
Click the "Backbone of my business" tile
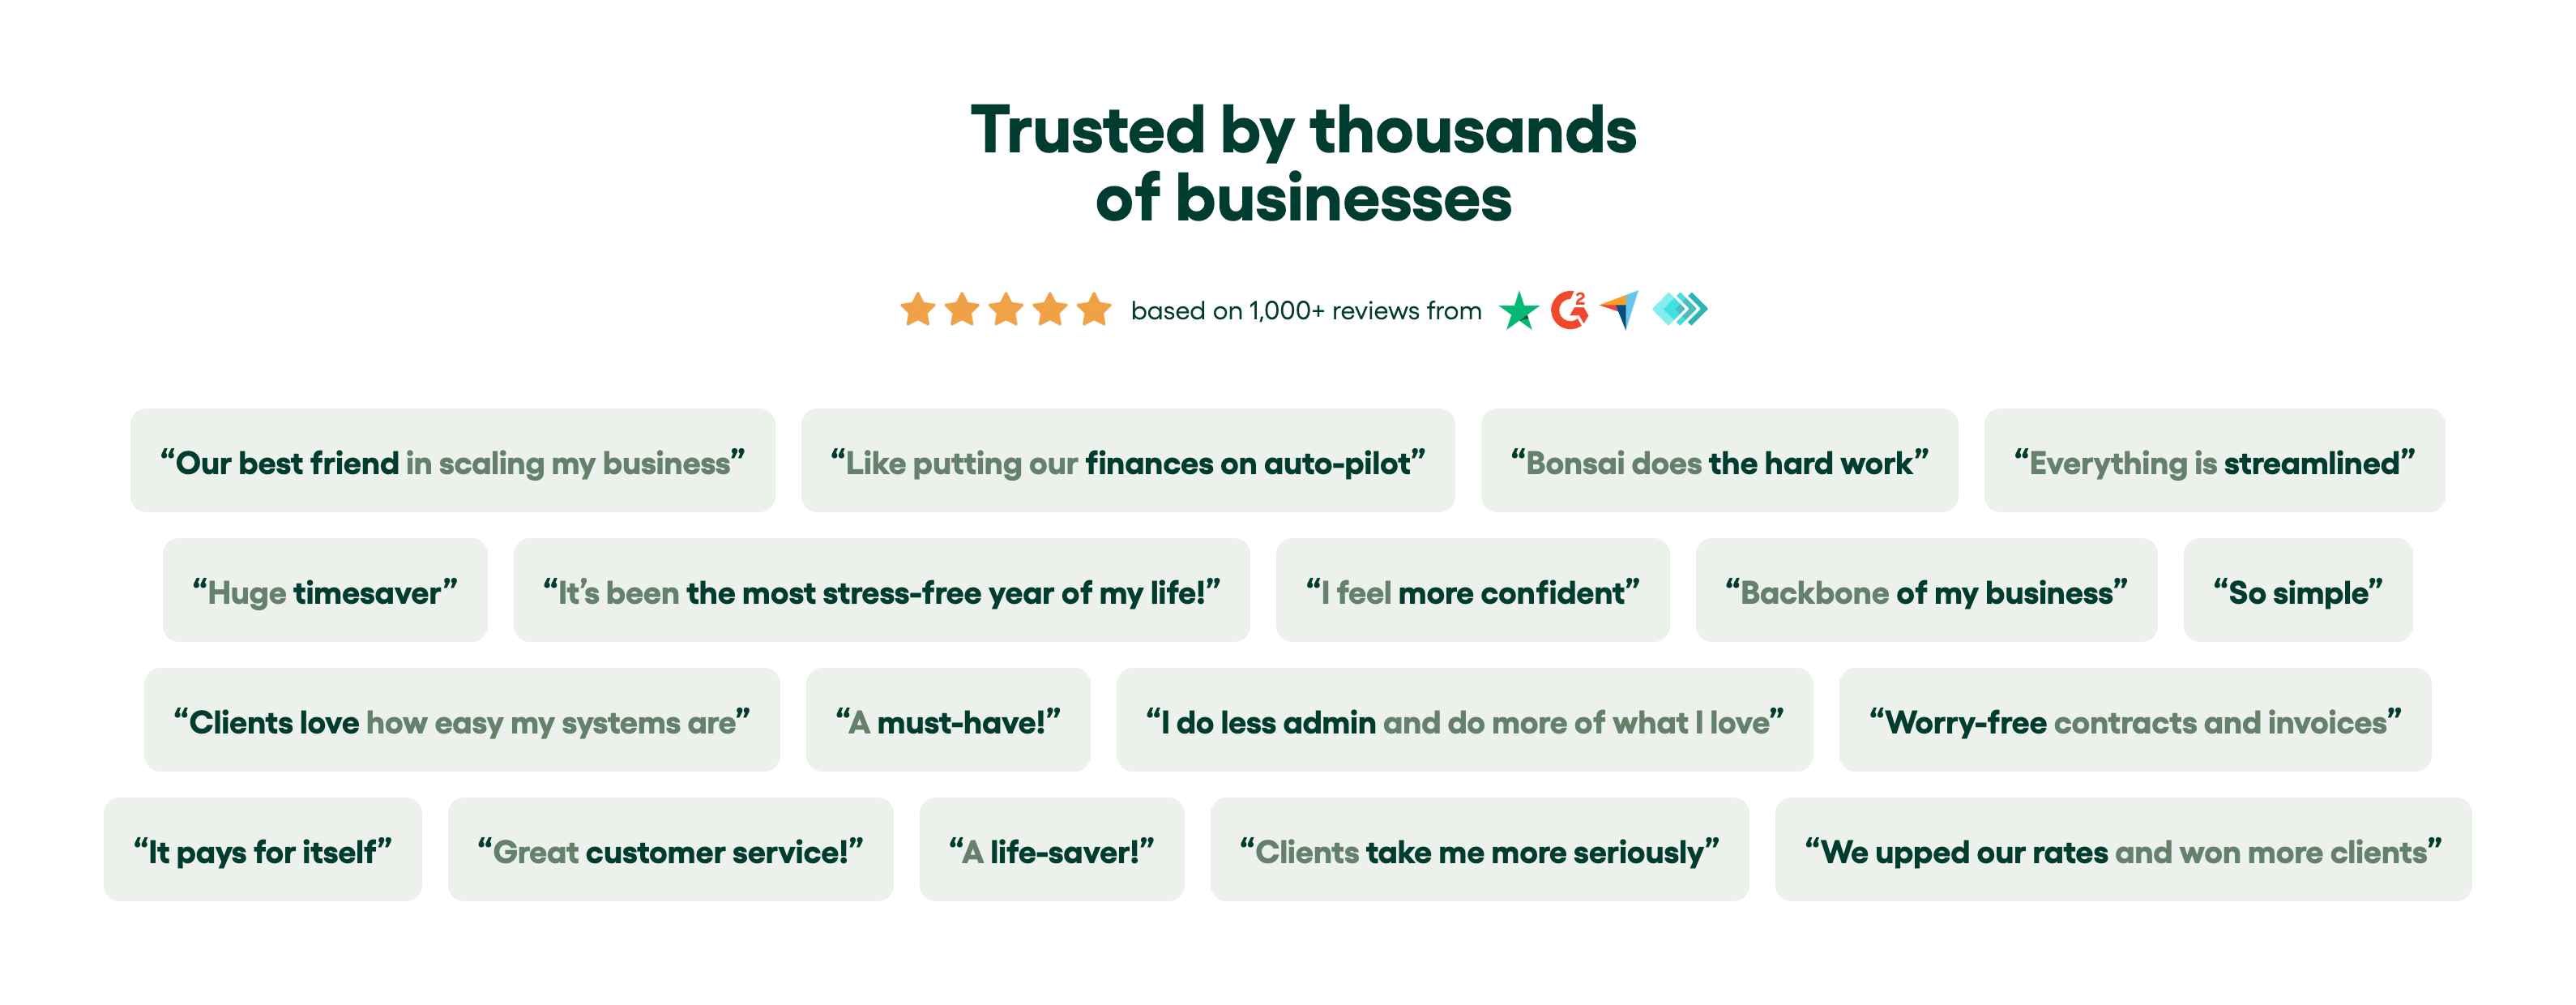pyautogui.click(x=1926, y=591)
